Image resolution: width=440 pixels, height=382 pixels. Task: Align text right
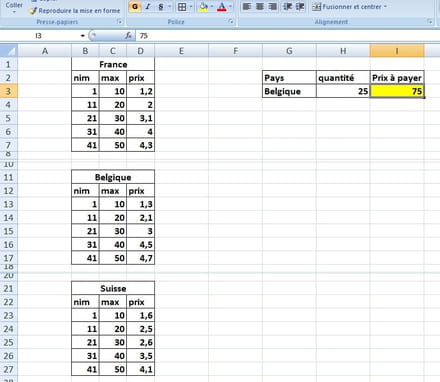(273, 7)
